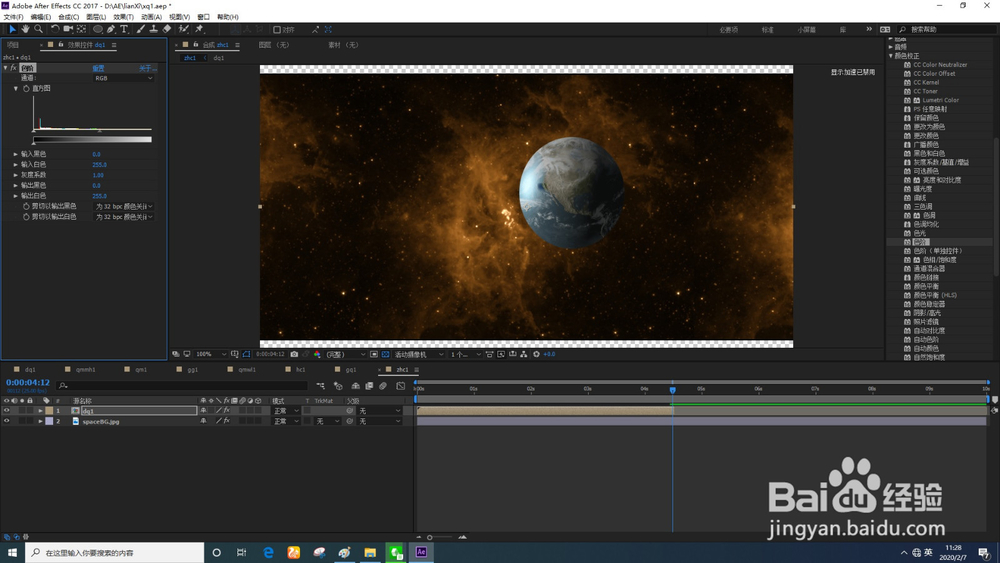Select the arrow Selection tool
Viewport: 1000px width, 563px height.
pos(12,29)
